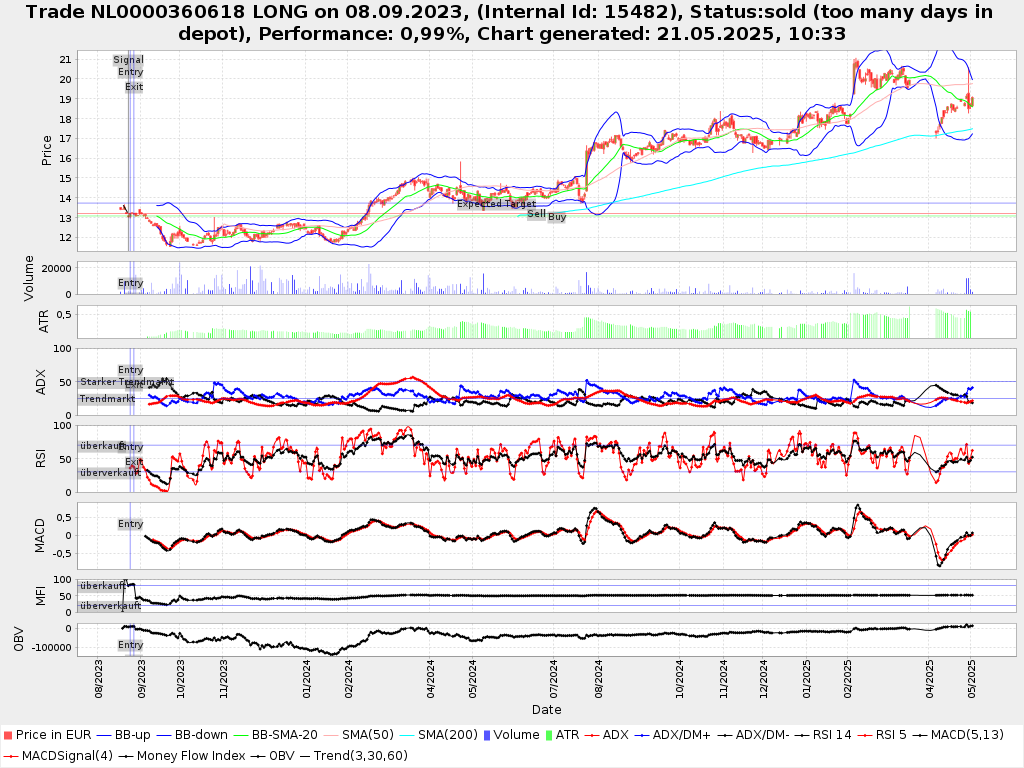Click the Exit annotation in price chart
This screenshot has width=1024, height=768.
[x=134, y=87]
